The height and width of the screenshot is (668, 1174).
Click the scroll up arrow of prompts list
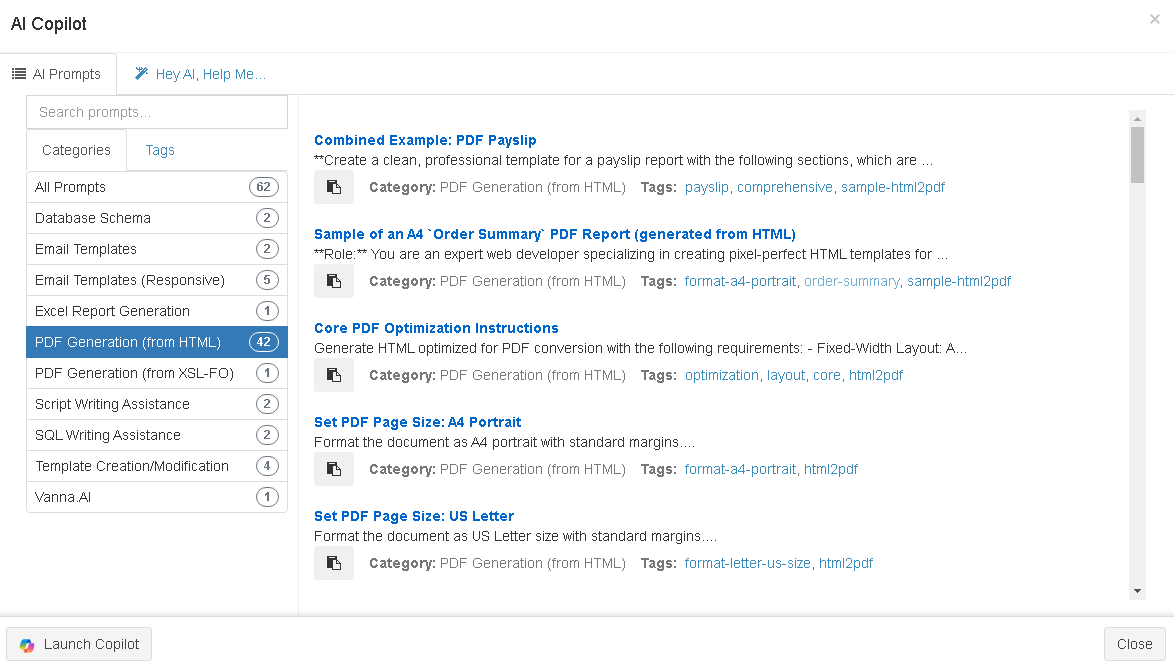click(x=1137, y=118)
